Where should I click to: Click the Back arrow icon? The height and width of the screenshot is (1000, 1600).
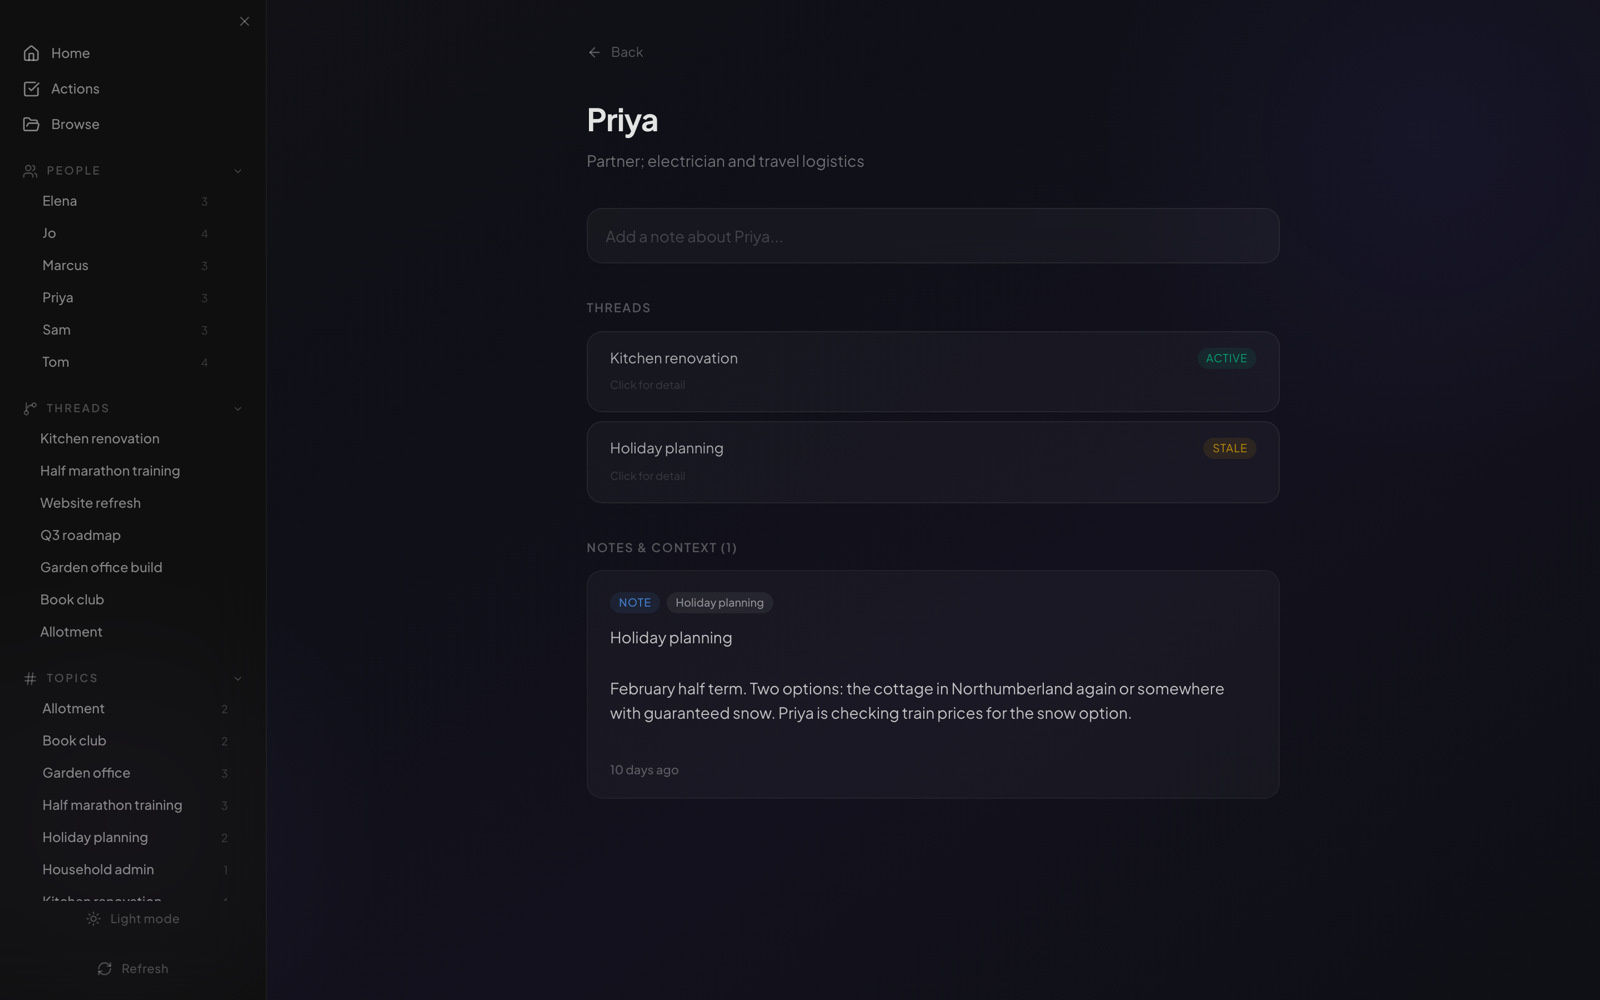click(594, 52)
